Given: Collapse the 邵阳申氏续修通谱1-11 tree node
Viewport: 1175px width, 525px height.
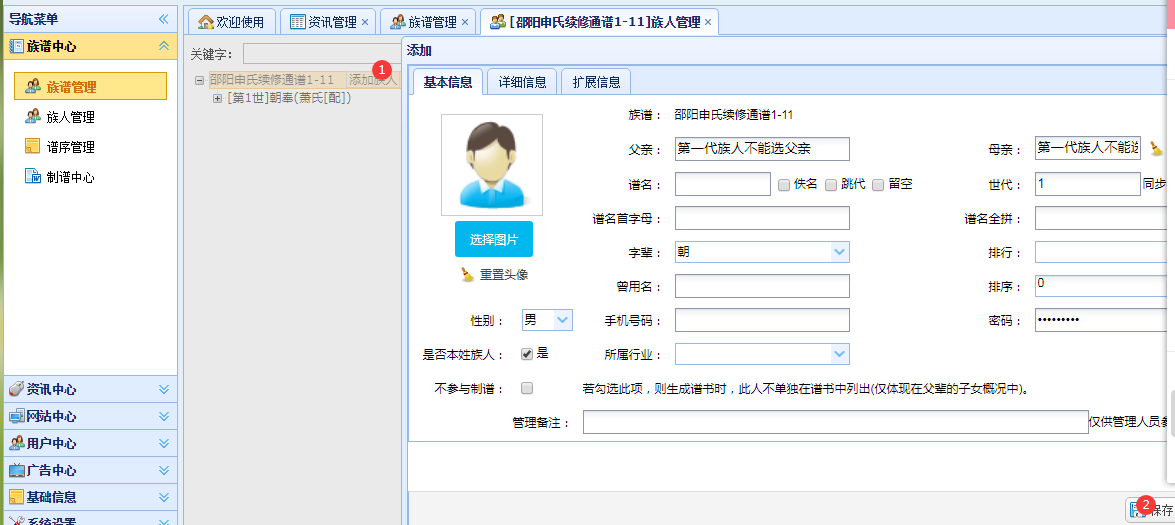Looking at the screenshot, I should pos(199,80).
